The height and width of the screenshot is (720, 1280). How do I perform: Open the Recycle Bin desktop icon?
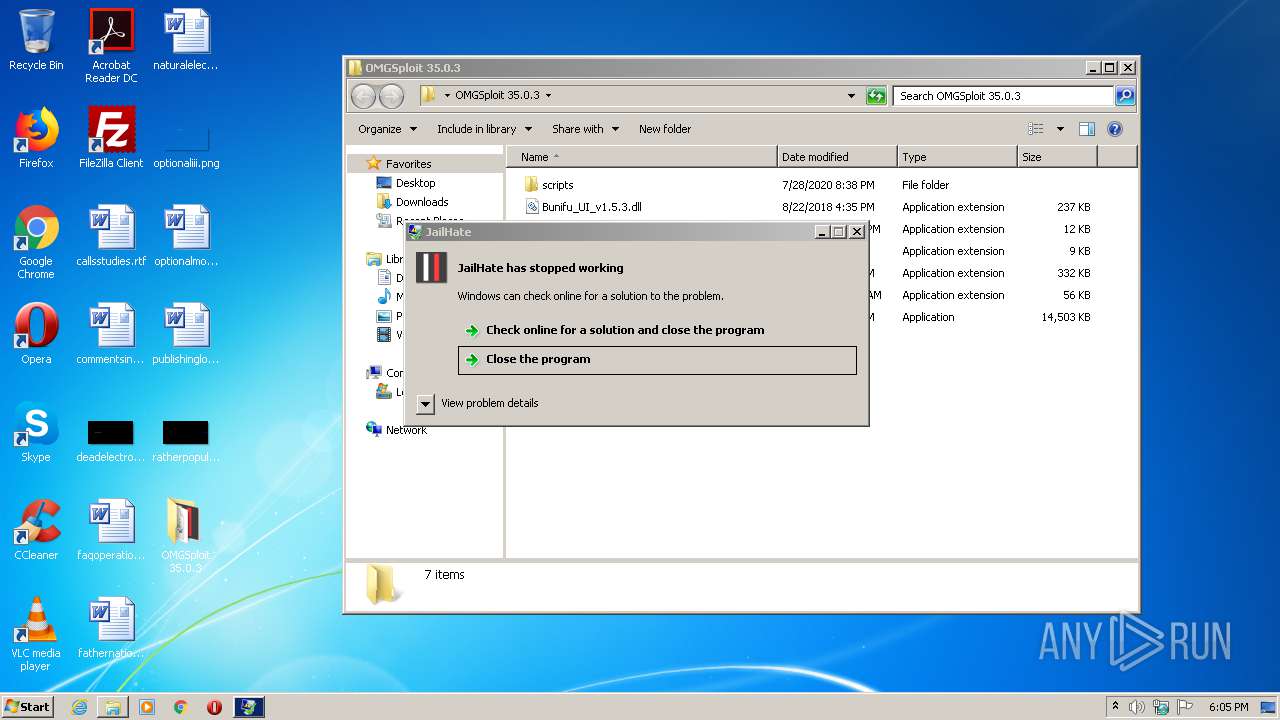click(36, 40)
